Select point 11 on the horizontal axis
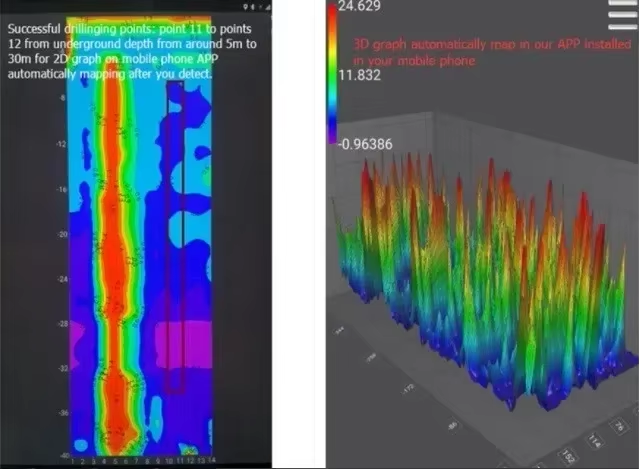 [180, 461]
